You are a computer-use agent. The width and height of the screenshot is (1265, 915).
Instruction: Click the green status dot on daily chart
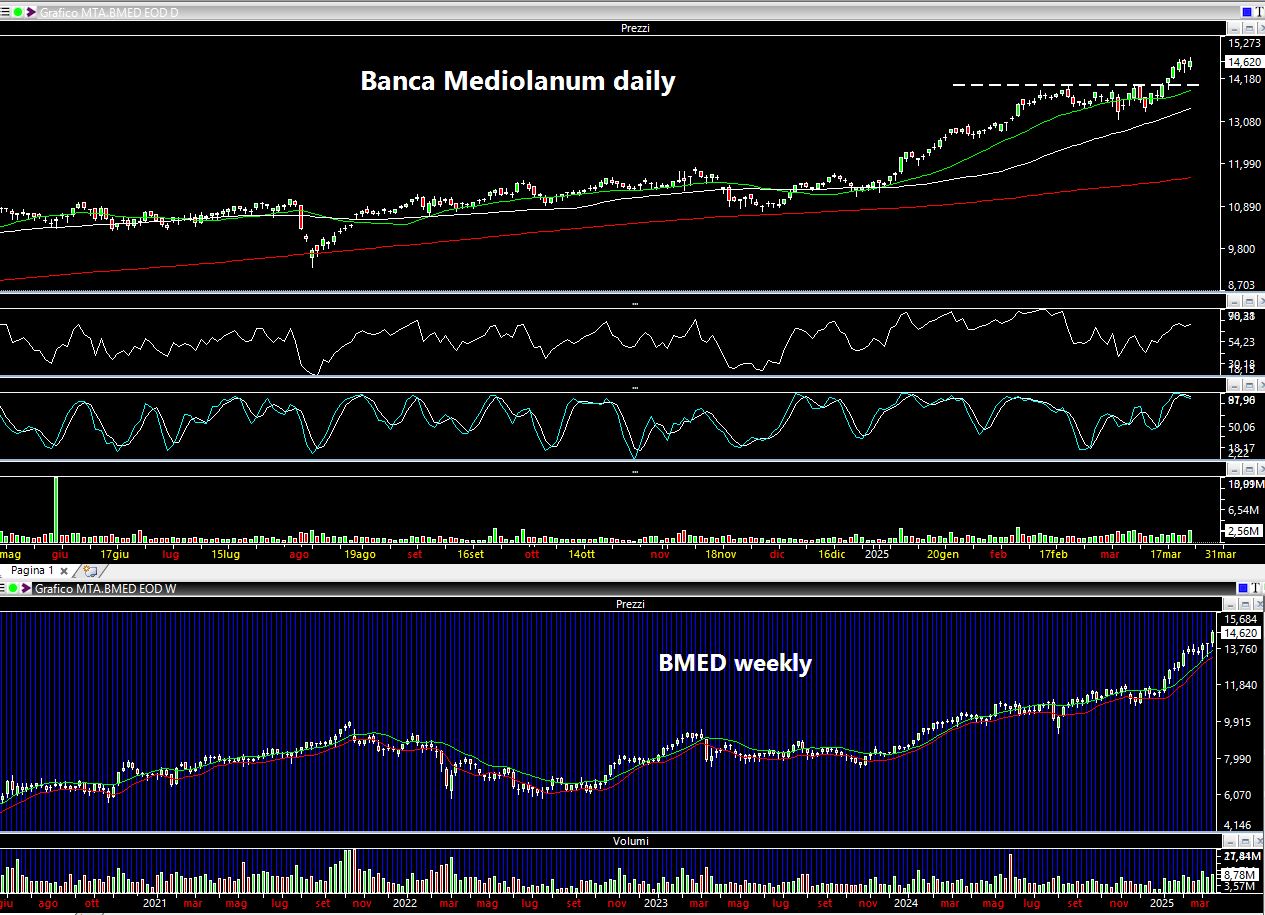(18, 12)
